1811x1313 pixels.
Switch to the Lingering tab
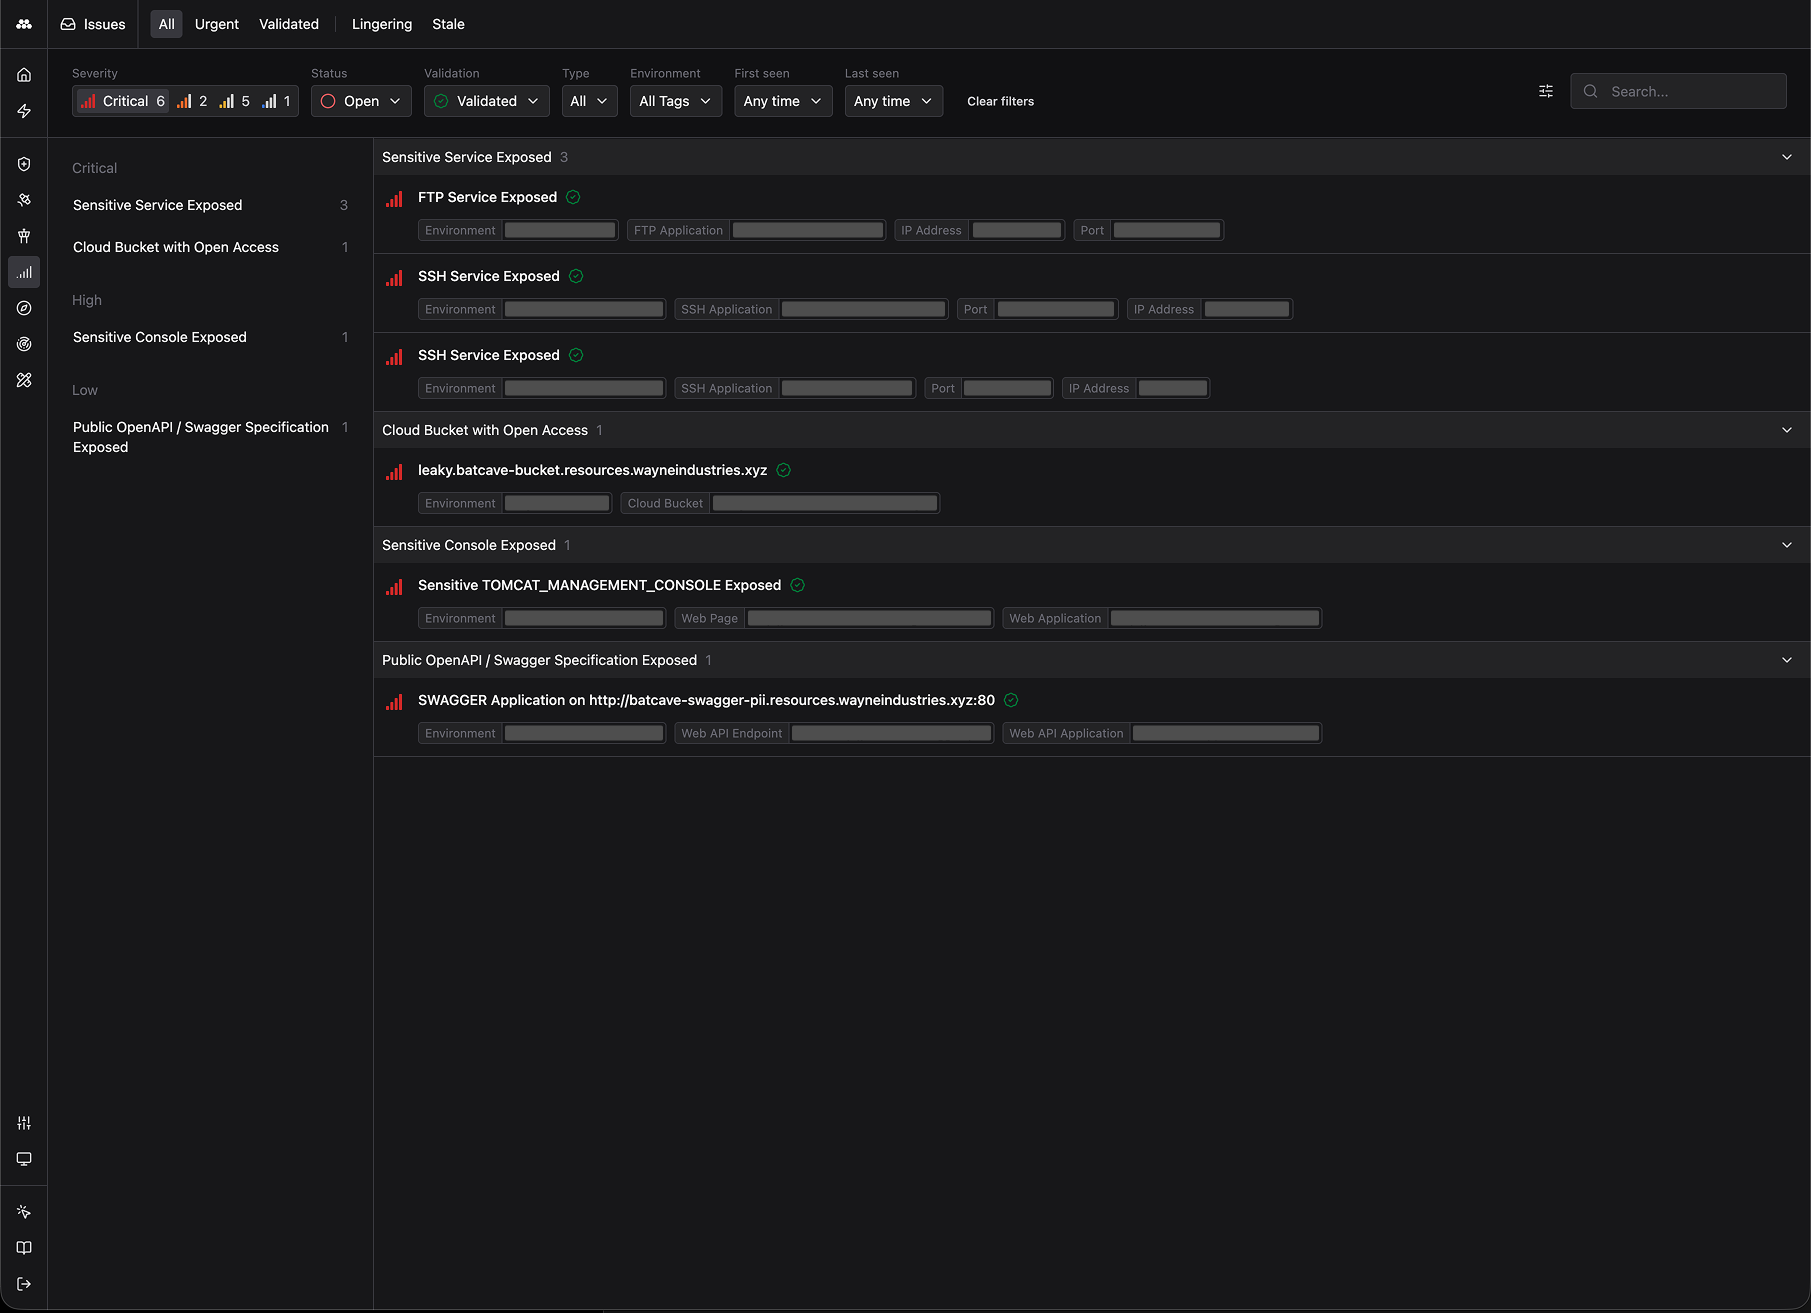[x=381, y=24]
